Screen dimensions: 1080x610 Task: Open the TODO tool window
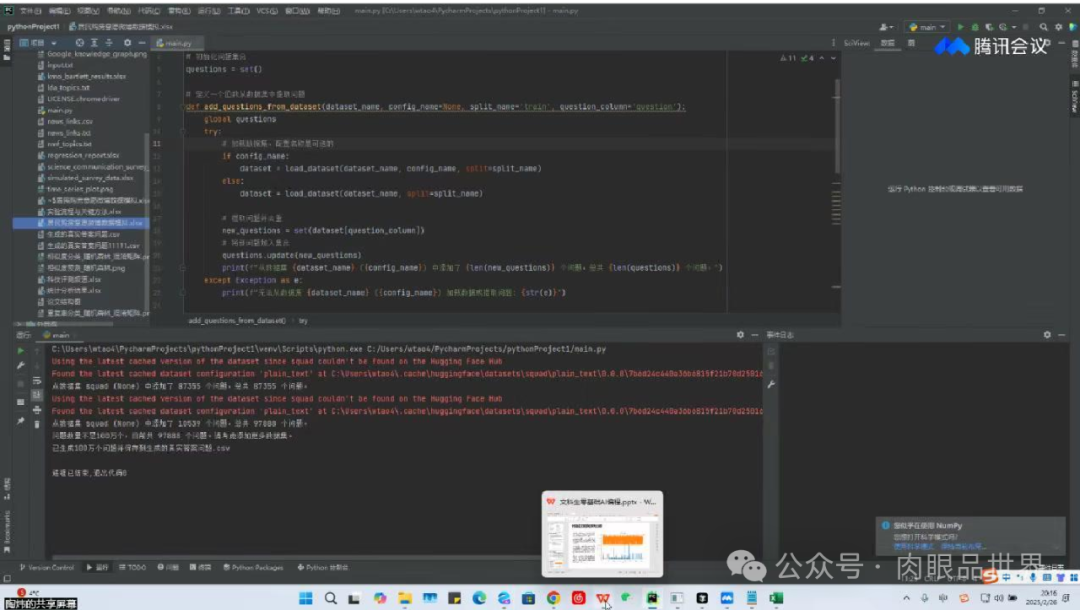[132, 567]
